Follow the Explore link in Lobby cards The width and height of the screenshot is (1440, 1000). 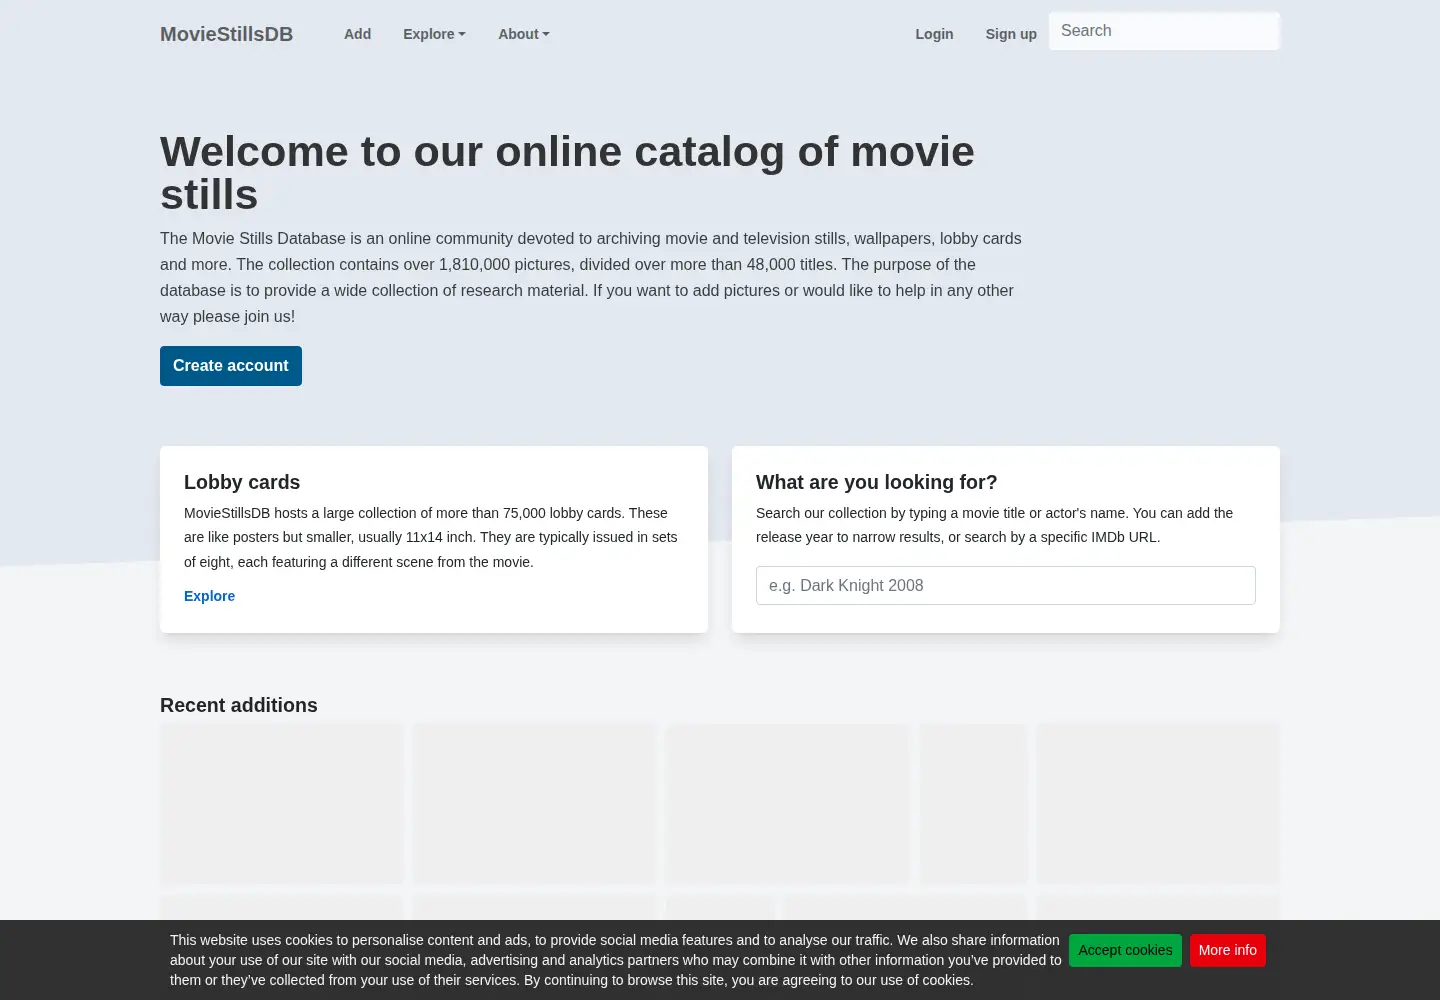(209, 596)
